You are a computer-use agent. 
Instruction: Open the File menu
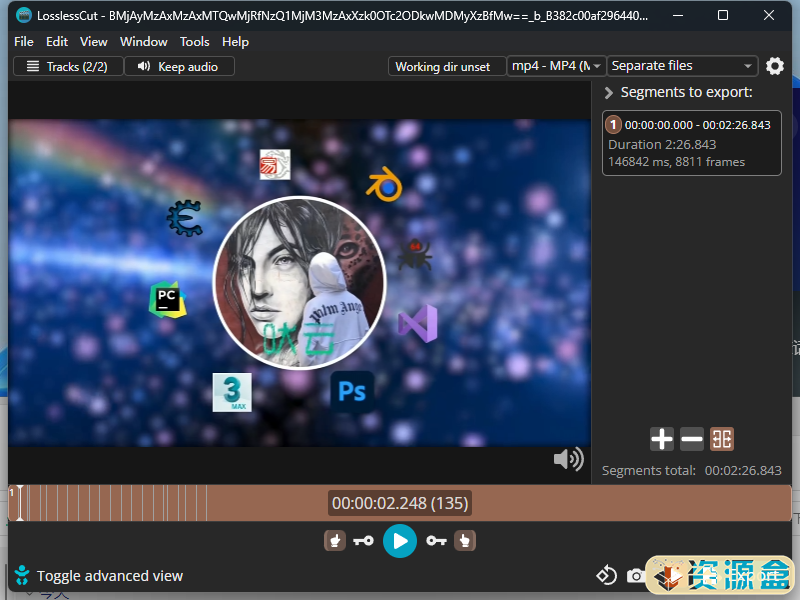pyautogui.click(x=23, y=42)
